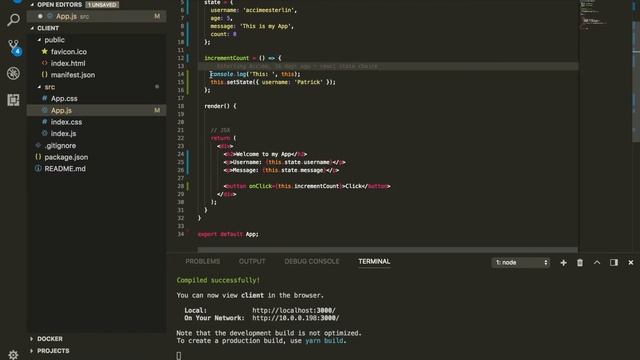Click M status next to src App.js
Viewport: 640px width, 360px height.
[157, 110]
